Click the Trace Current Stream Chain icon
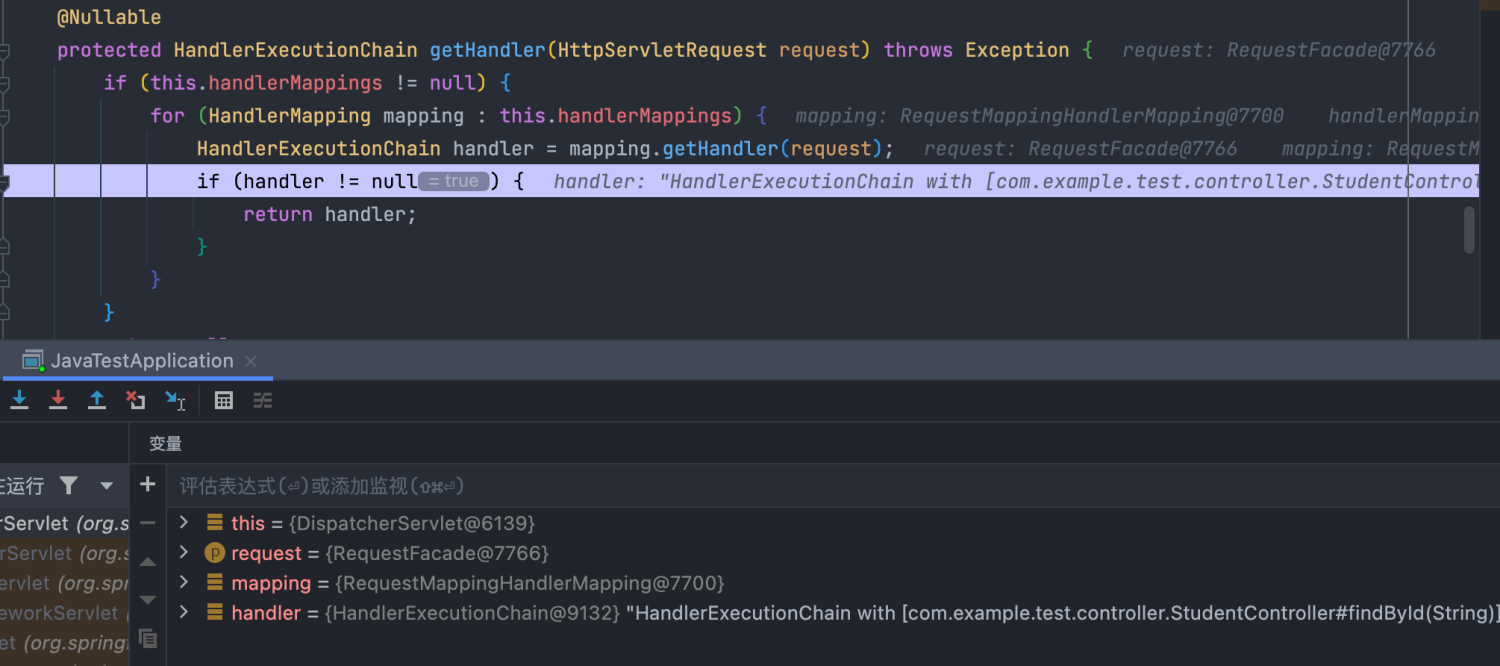 click(263, 400)
